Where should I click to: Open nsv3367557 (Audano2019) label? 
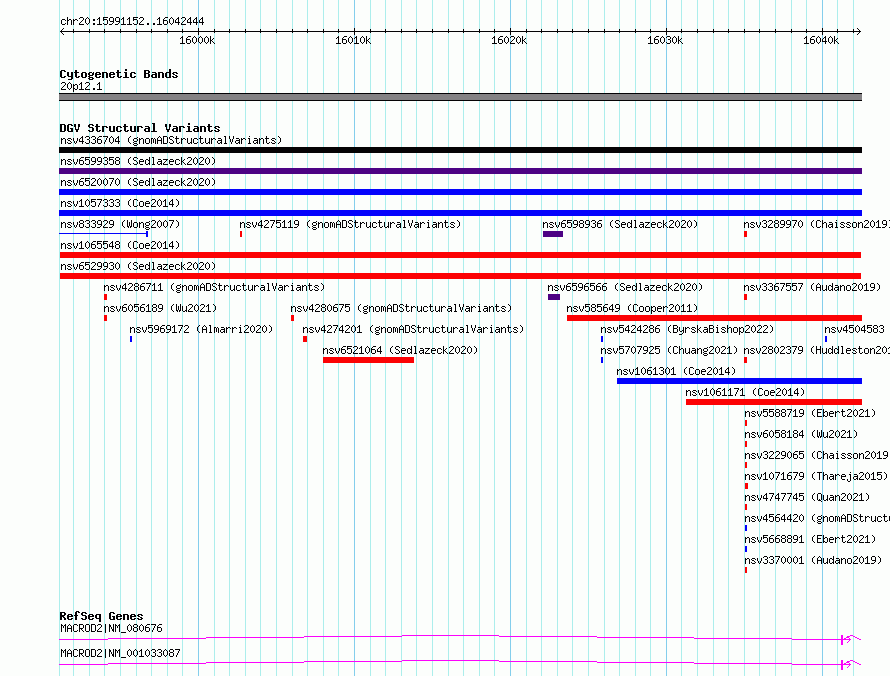pyautogui.click(x=812, y=287)
